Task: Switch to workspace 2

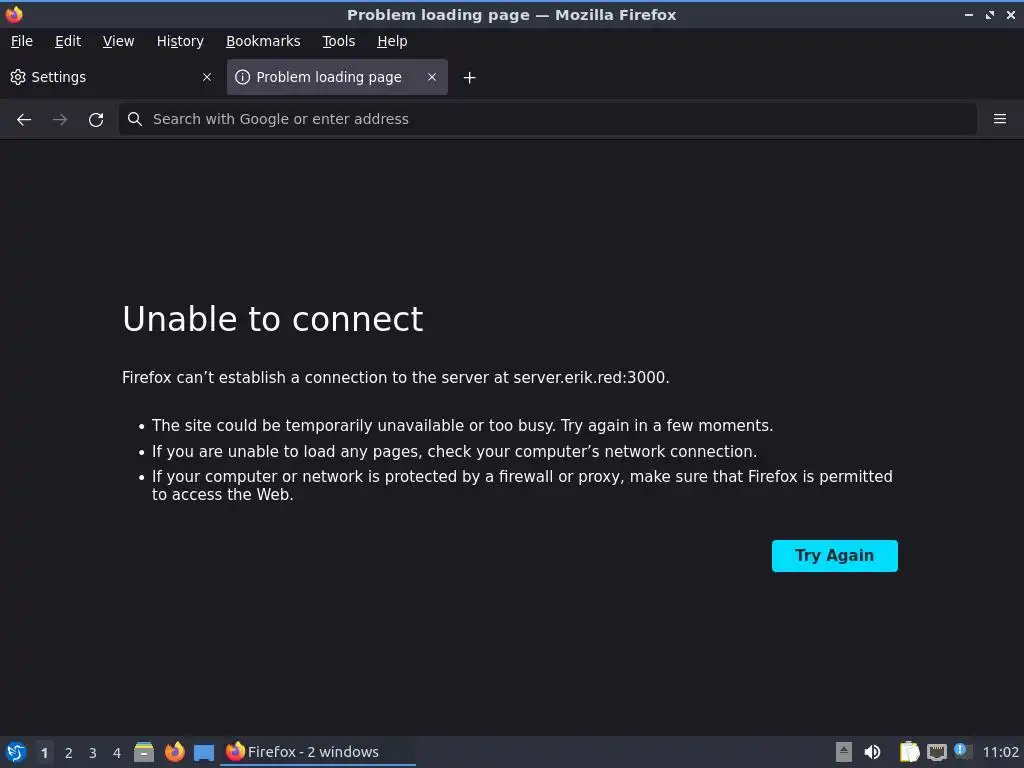Action: point(69,753)
